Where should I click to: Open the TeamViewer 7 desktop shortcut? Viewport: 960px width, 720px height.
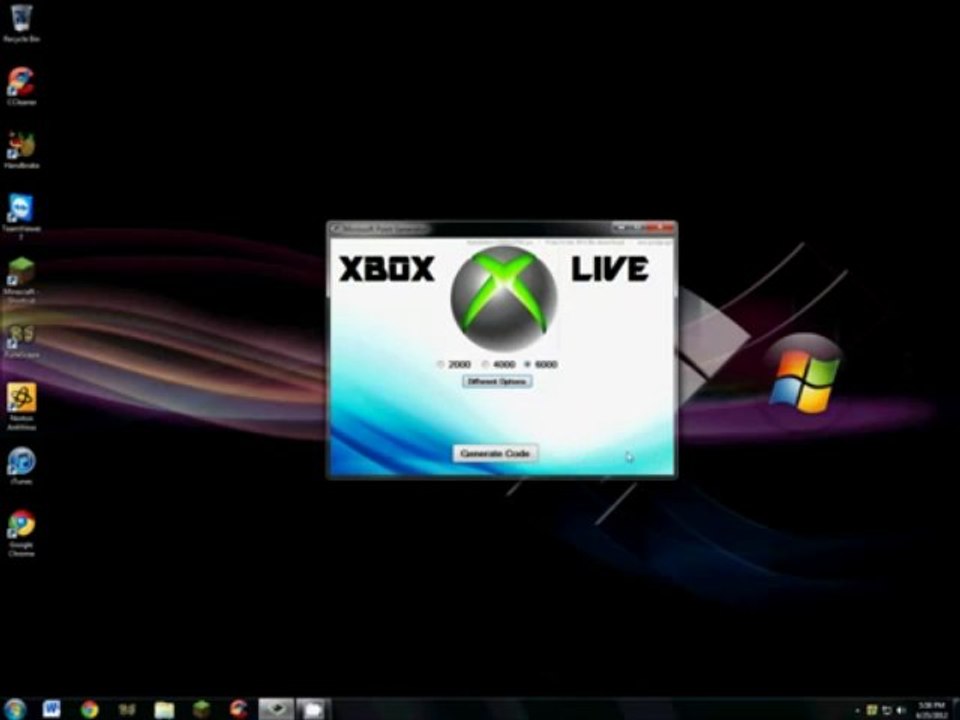(21, 216)
